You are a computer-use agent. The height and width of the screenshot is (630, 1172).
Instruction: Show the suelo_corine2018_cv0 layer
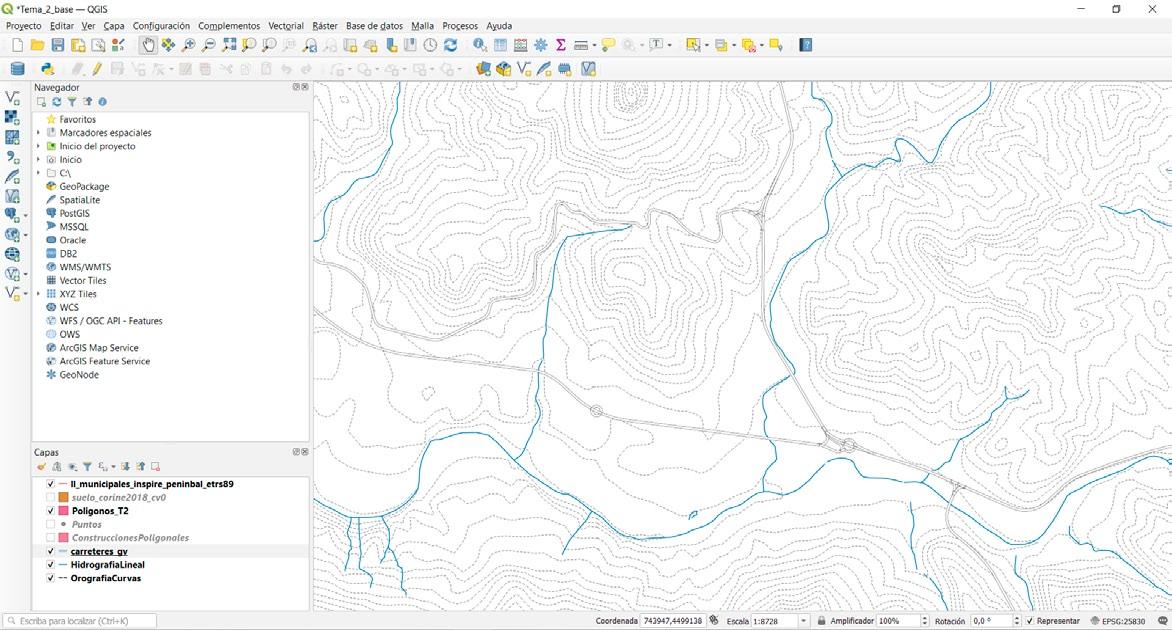pyautogui.click(x=51, y=498)
